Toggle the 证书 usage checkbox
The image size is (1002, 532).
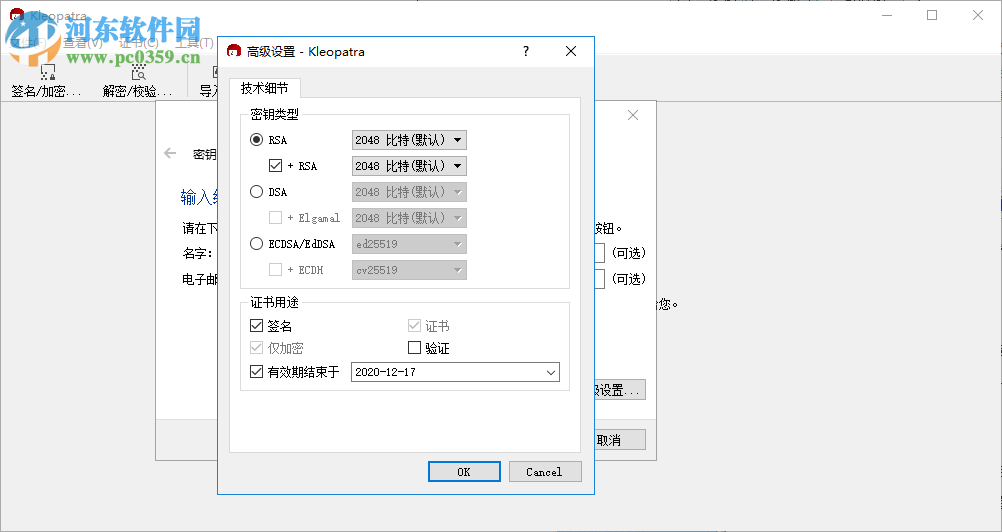point(414,326)
